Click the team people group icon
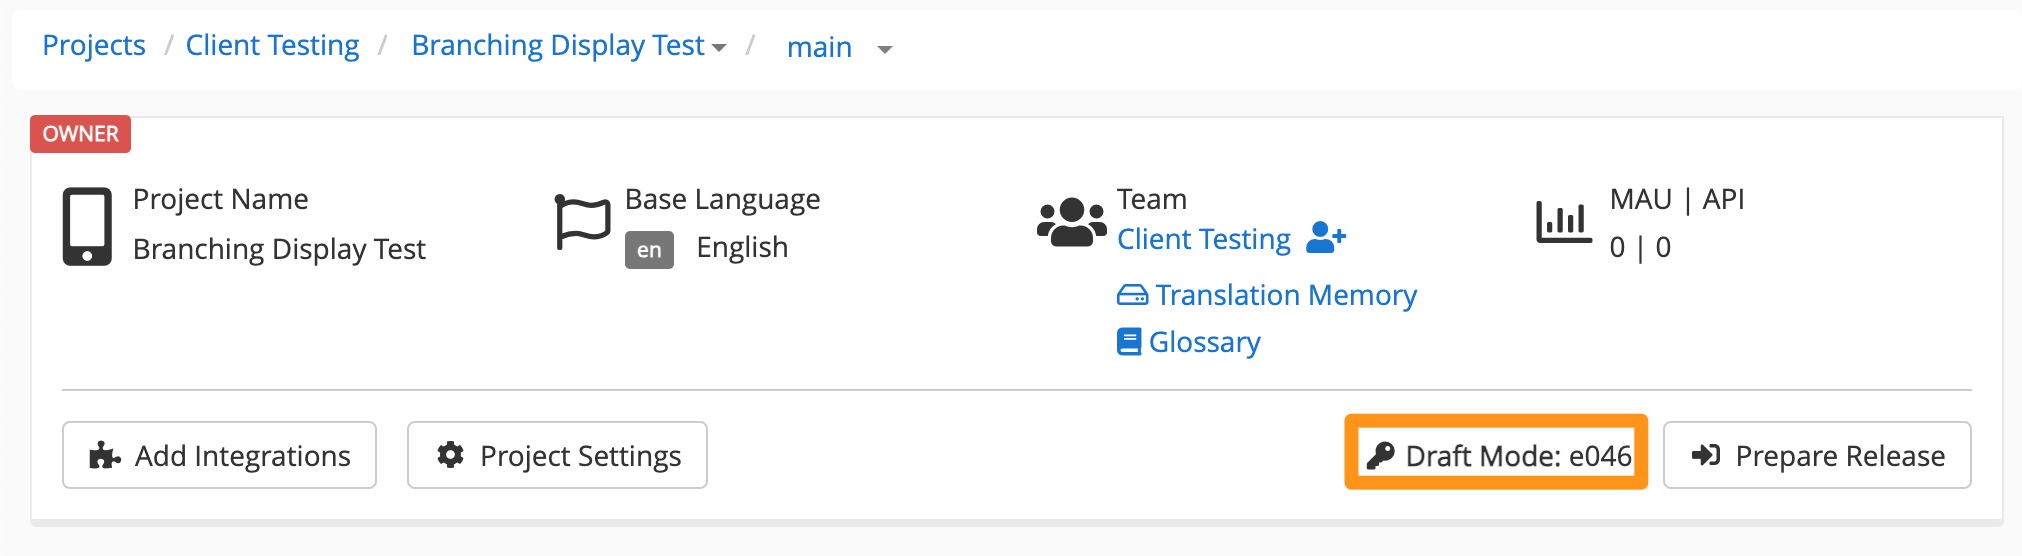The width and height of the screenshot is (2022, 556). coord(1071,222)
